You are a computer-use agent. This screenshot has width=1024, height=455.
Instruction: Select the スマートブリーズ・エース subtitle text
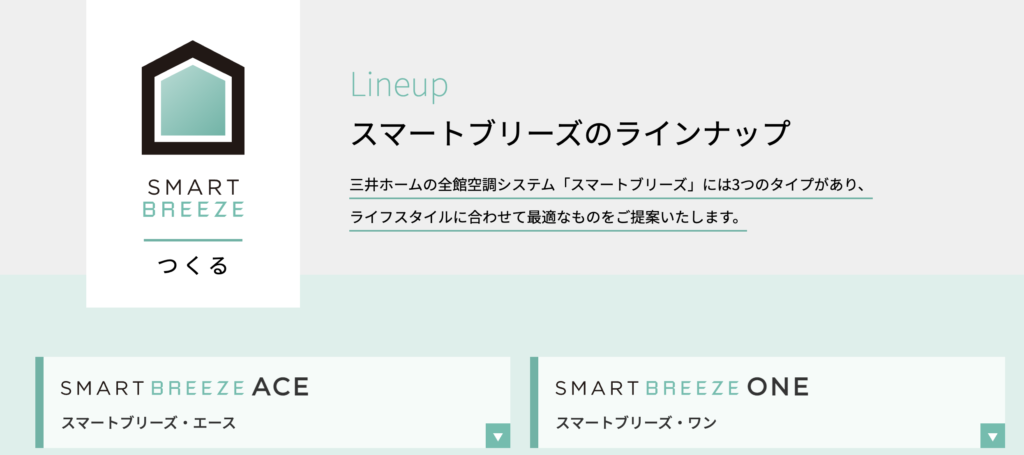tap(149, 423)
